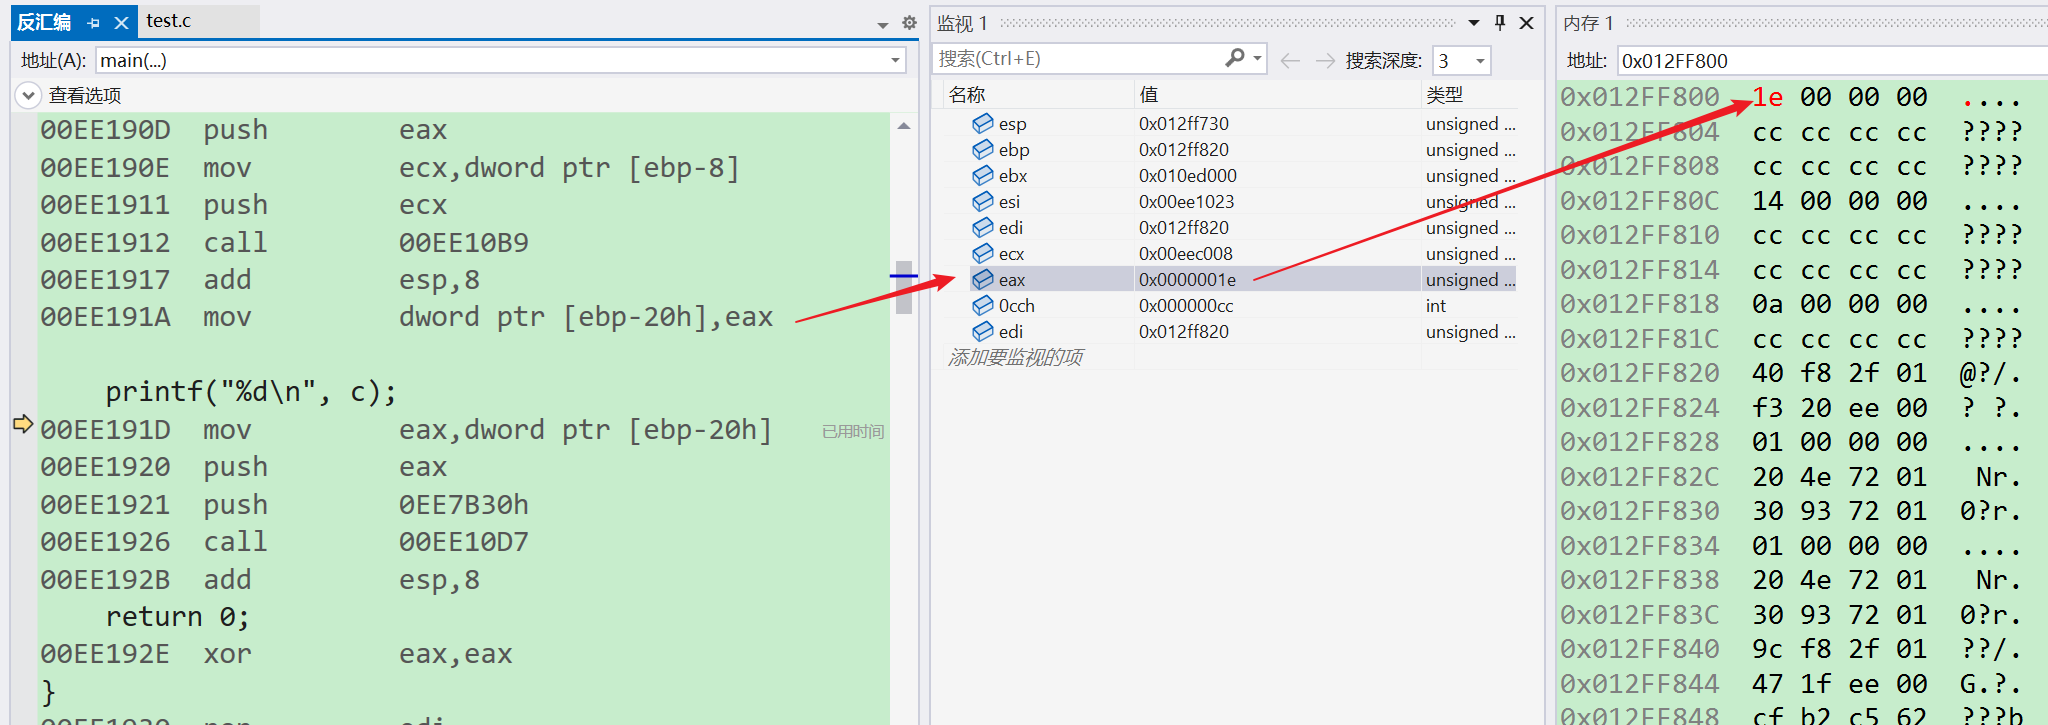Select the ebp watch row icon
Screen dimensions: 2048x725
[983, 149]
